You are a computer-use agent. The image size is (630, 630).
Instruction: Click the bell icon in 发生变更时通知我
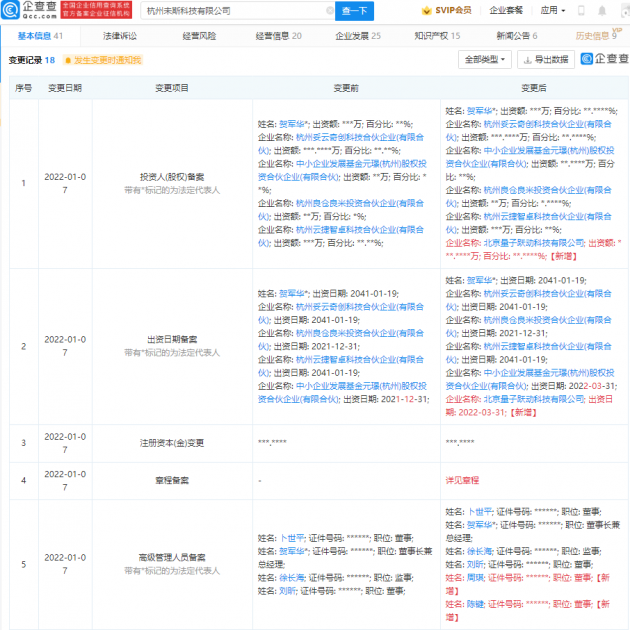(68, 60)
